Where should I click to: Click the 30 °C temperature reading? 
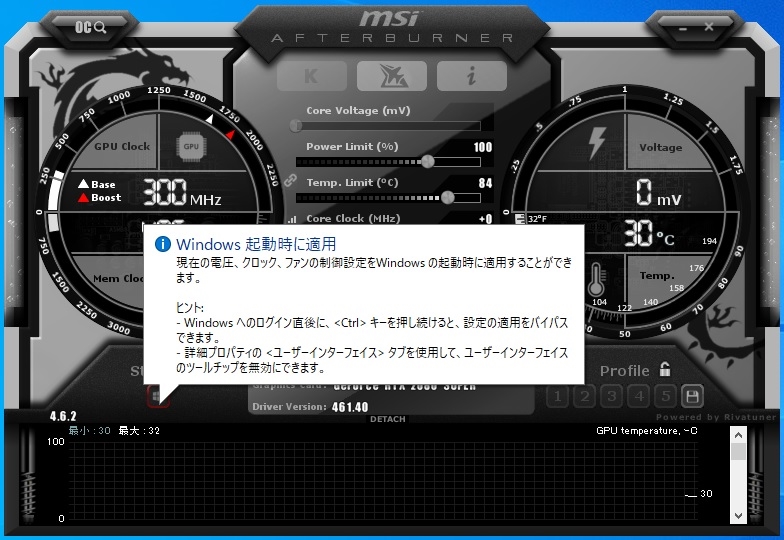(649, 234)
